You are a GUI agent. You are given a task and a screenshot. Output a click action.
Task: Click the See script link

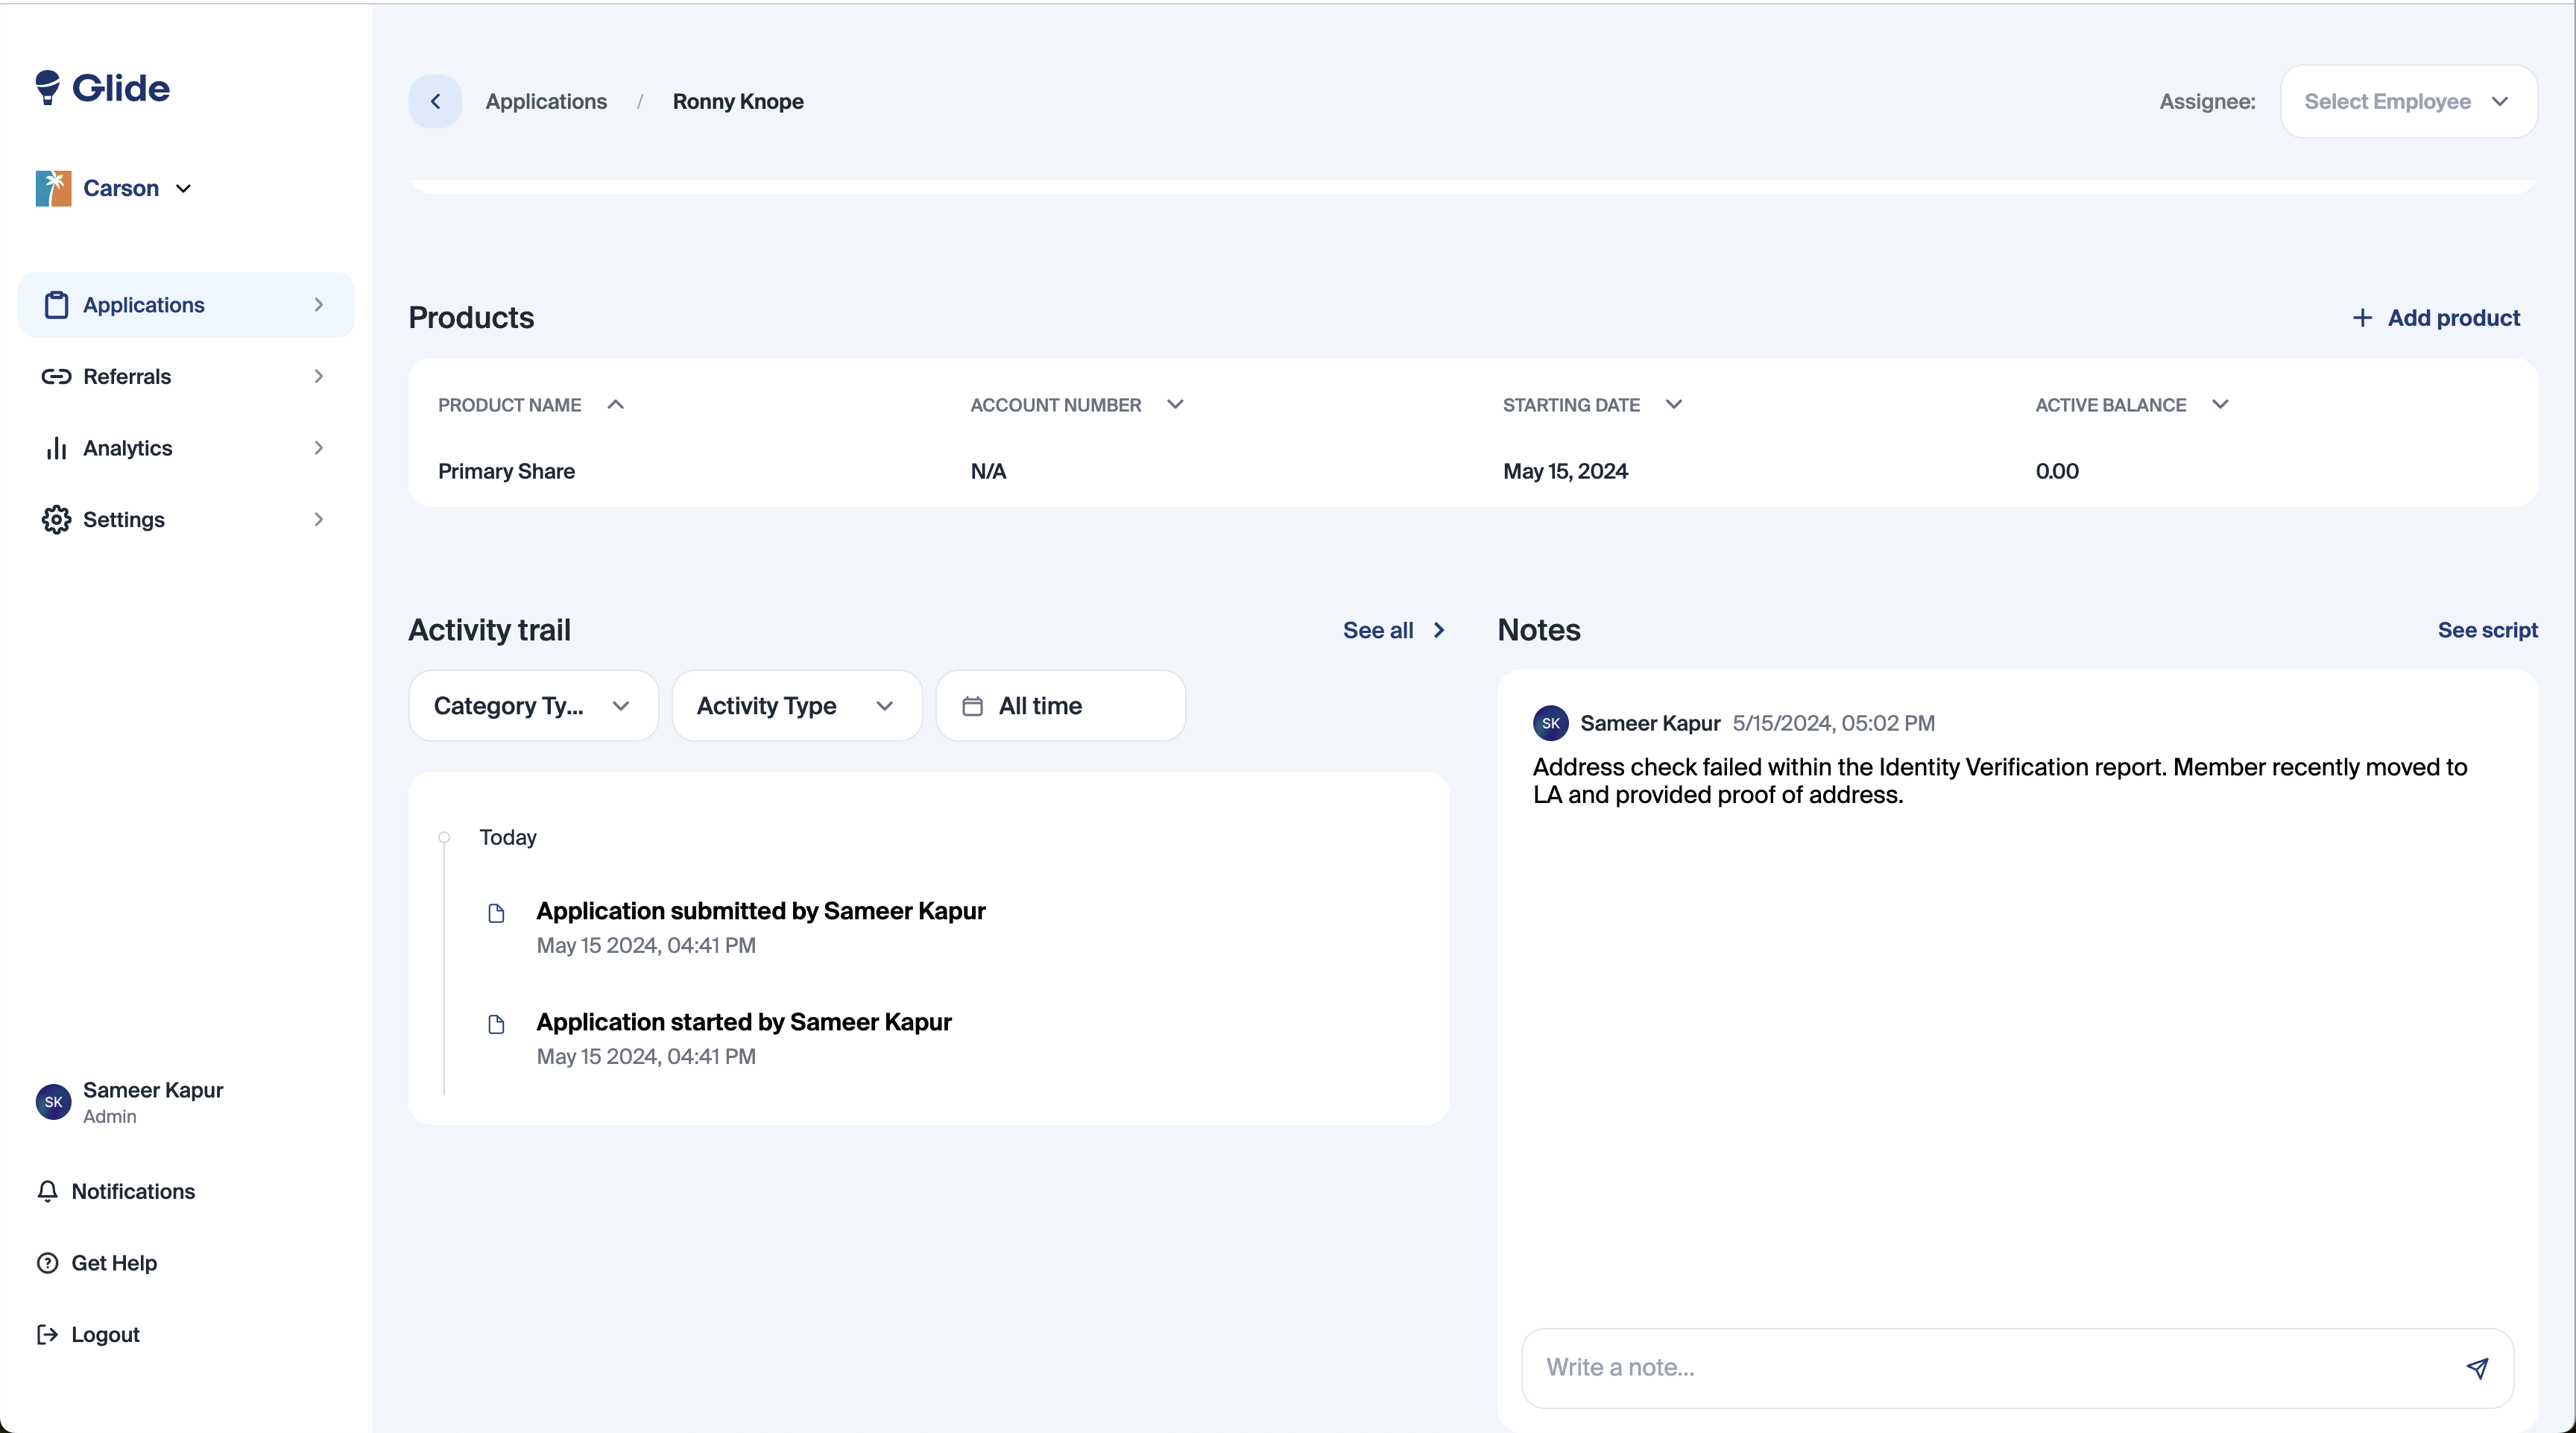coord(2487,630)
